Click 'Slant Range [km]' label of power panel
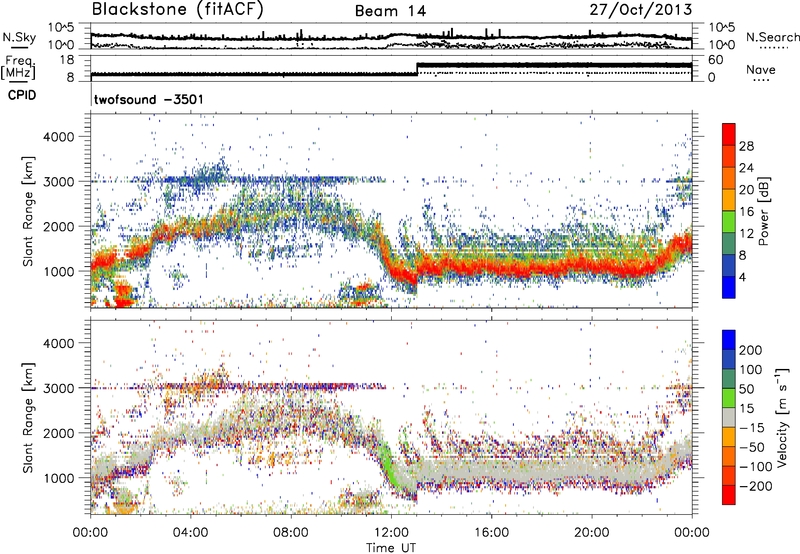 tap(29, 211)
